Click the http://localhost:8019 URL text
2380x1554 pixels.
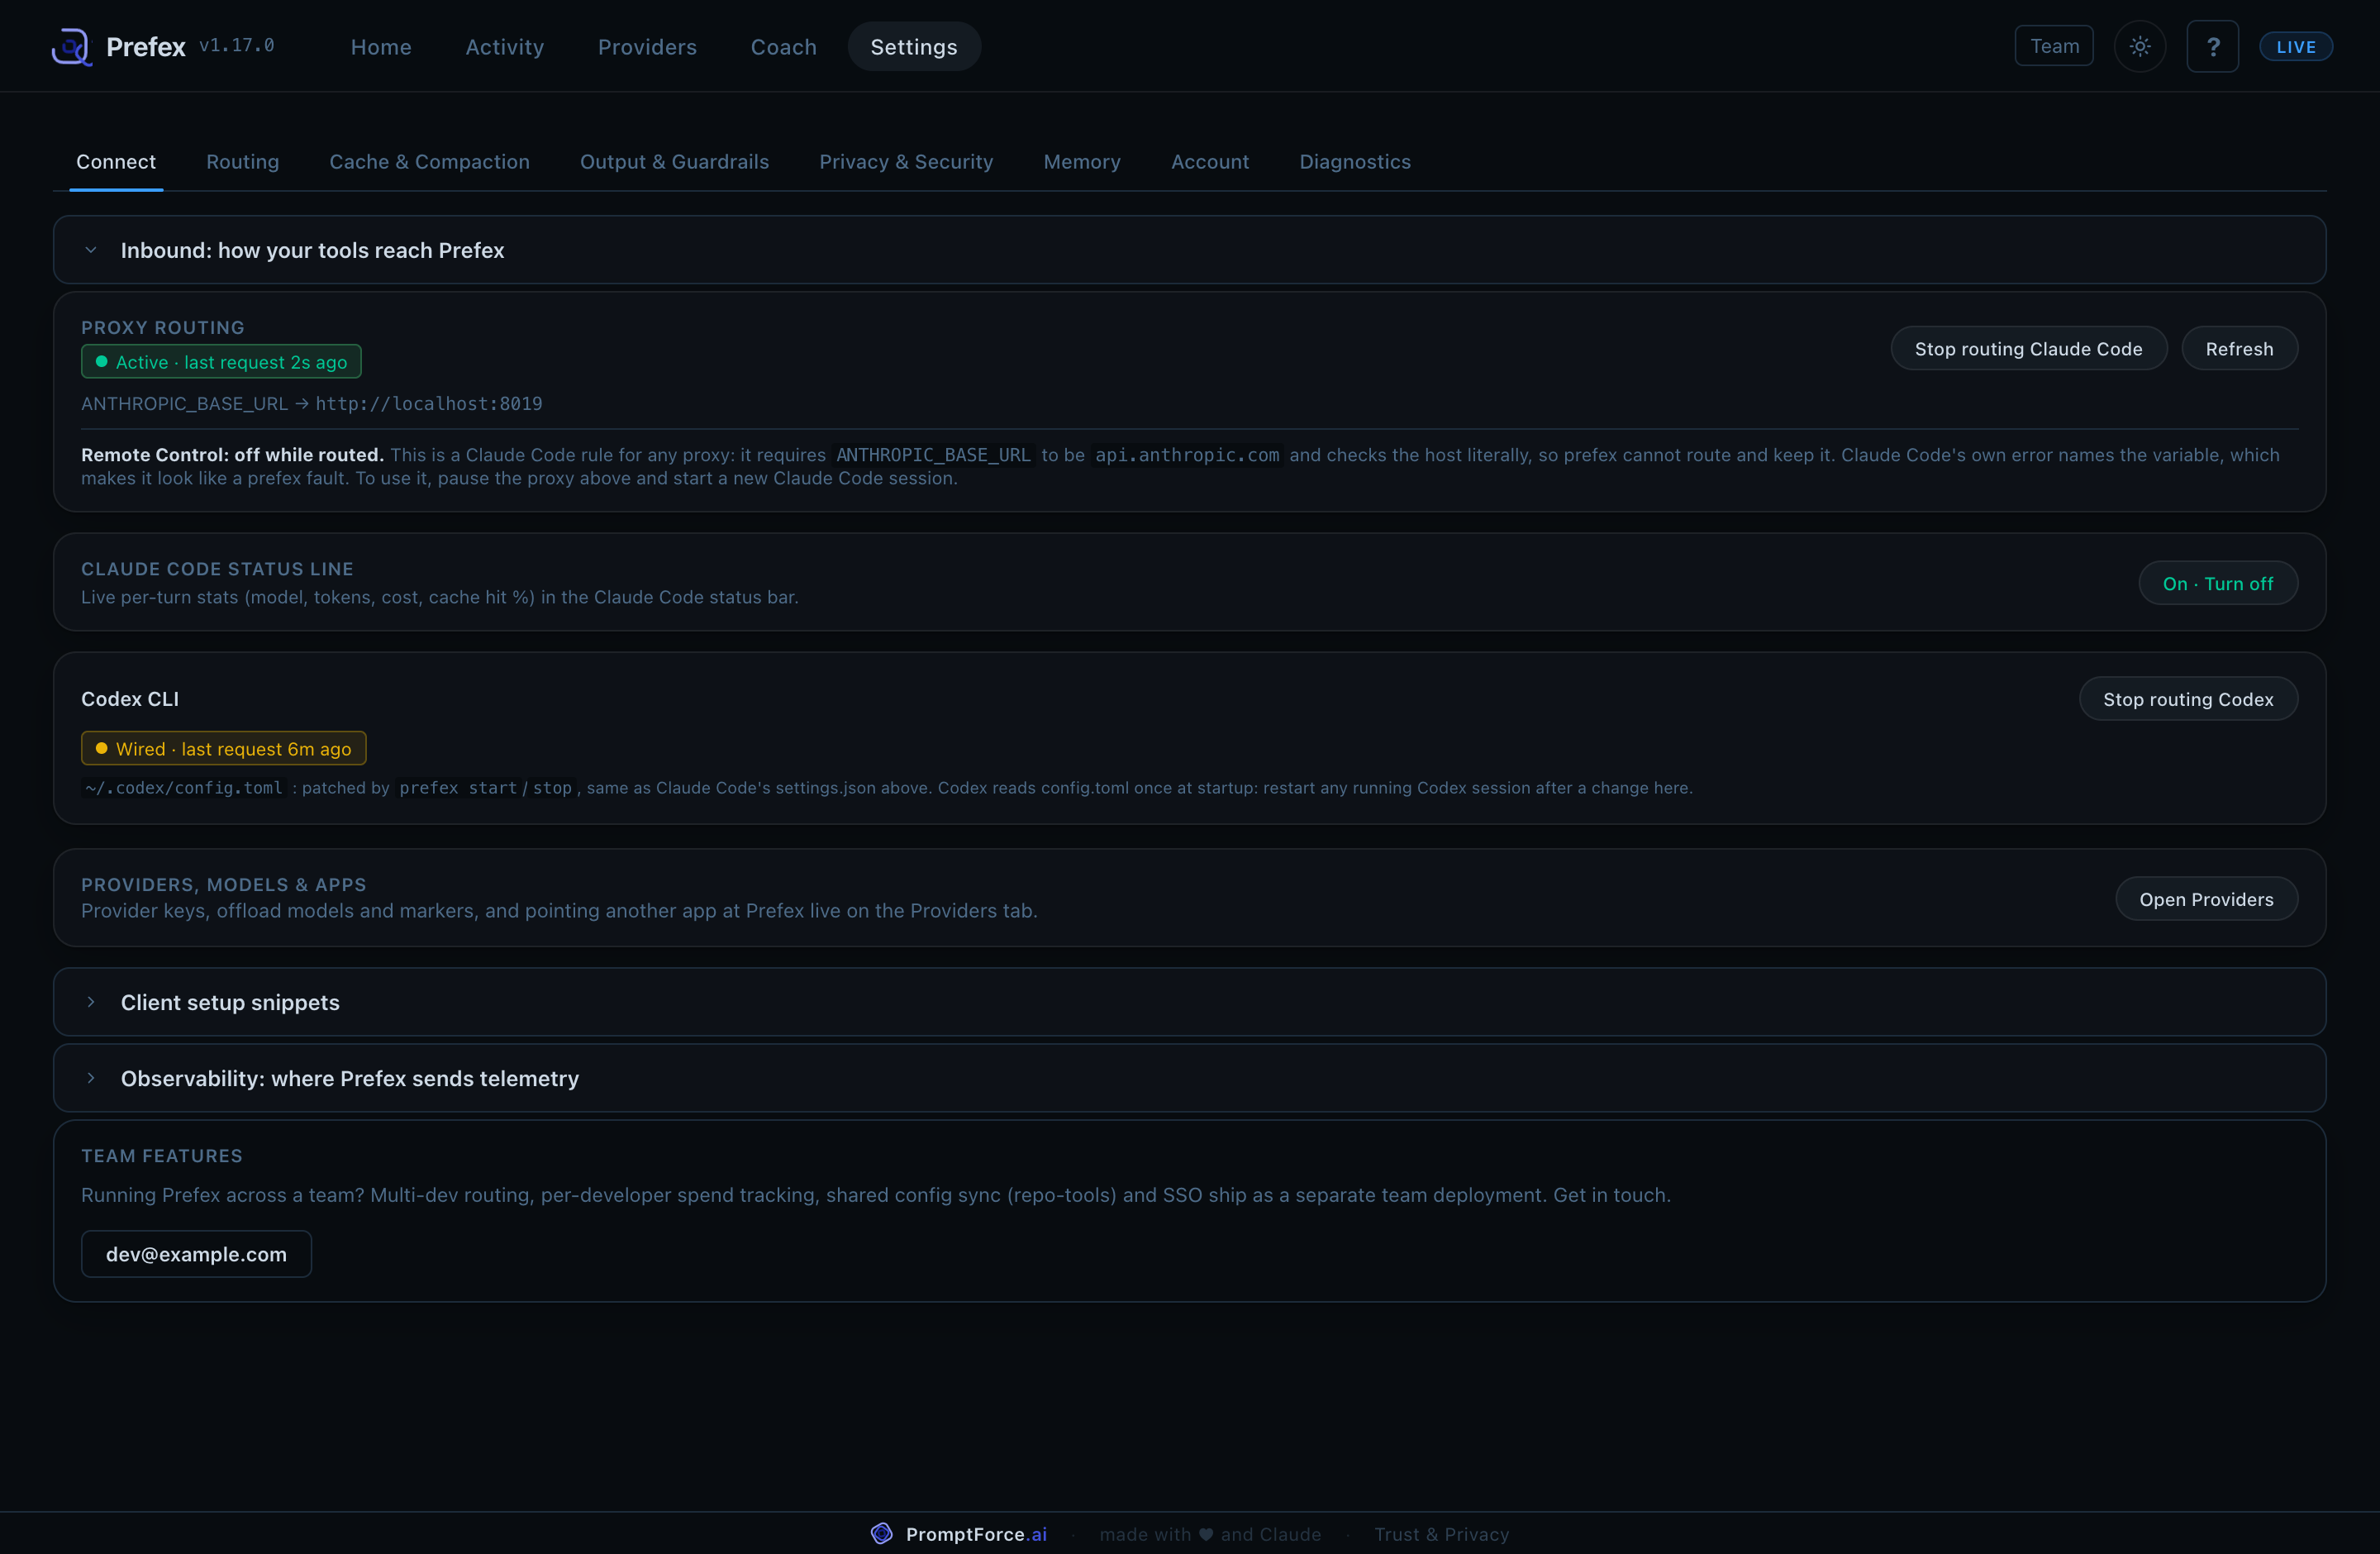[x=429, y=404]
